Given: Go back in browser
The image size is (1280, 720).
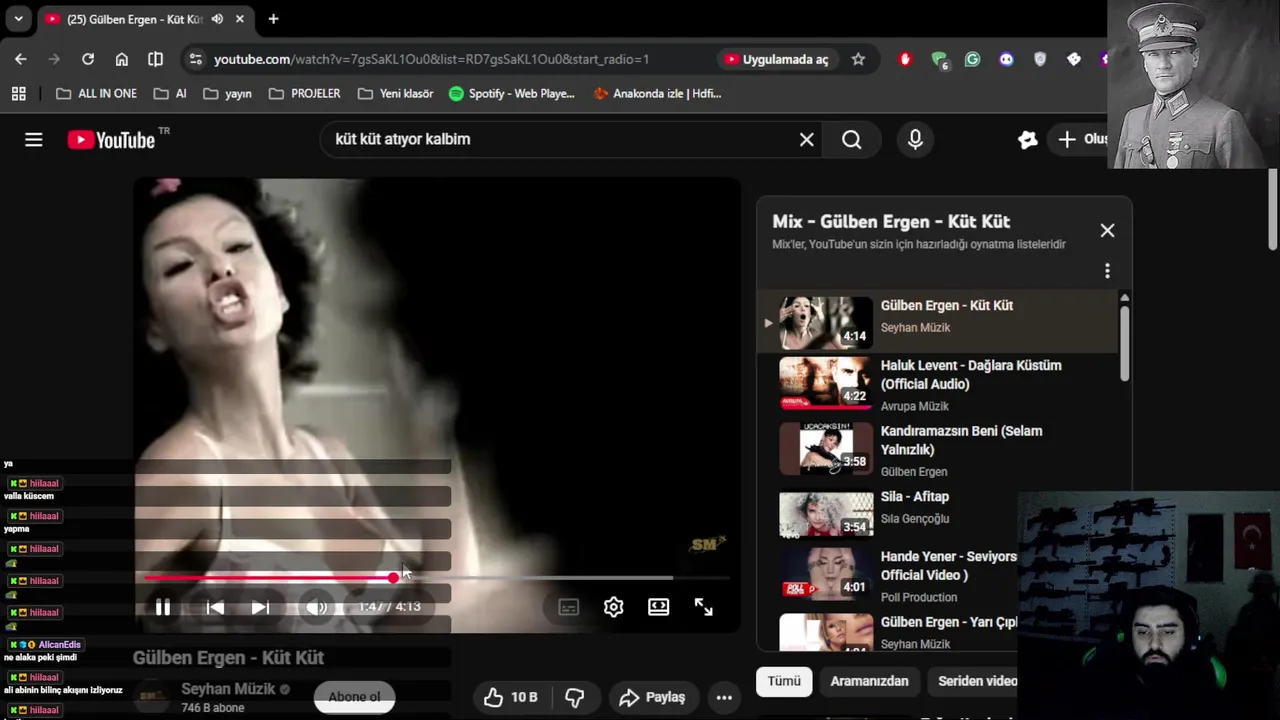Looking at the screenshot, I should (x=21, y=59).
